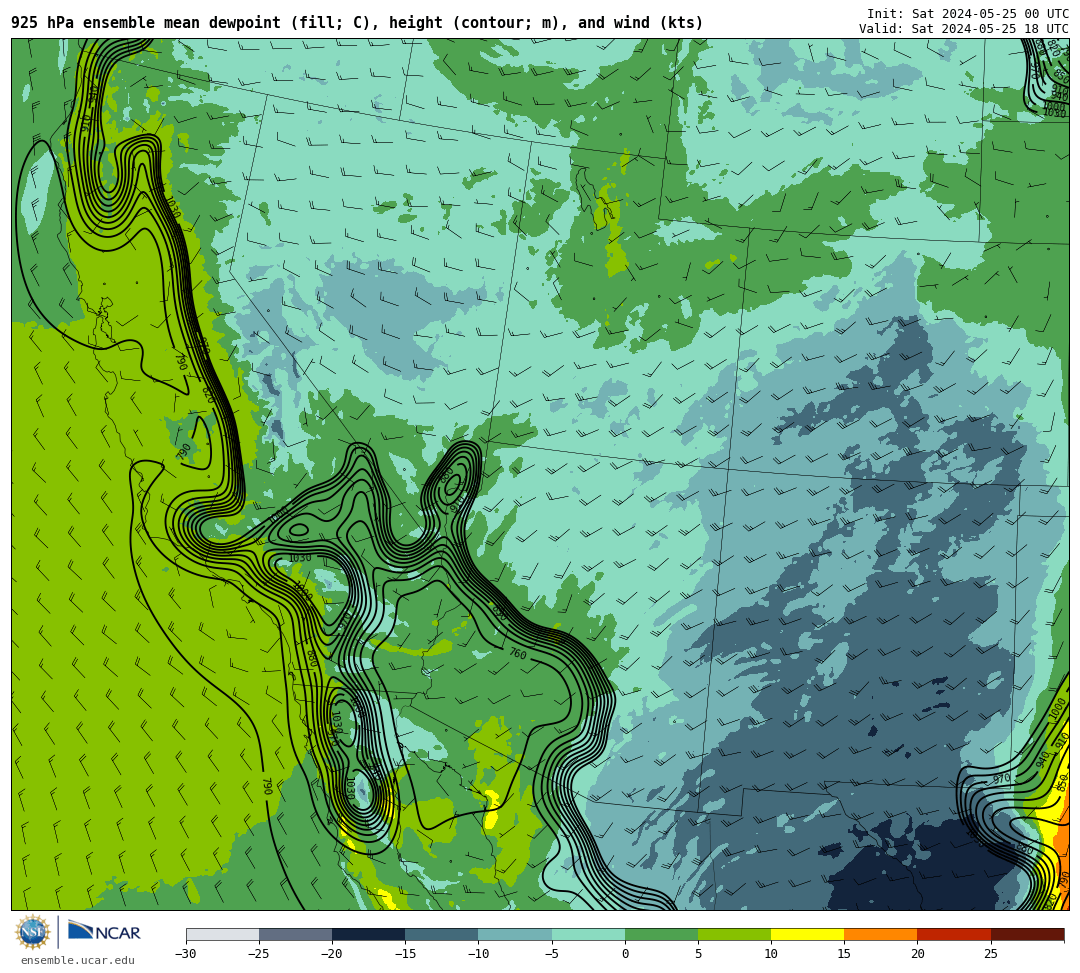This screenshot has height=973, width=1080.
Task: Pick the yellow 10 to 15 colorbar swatch
Action: pyautogui.click(x=807, y=934)
